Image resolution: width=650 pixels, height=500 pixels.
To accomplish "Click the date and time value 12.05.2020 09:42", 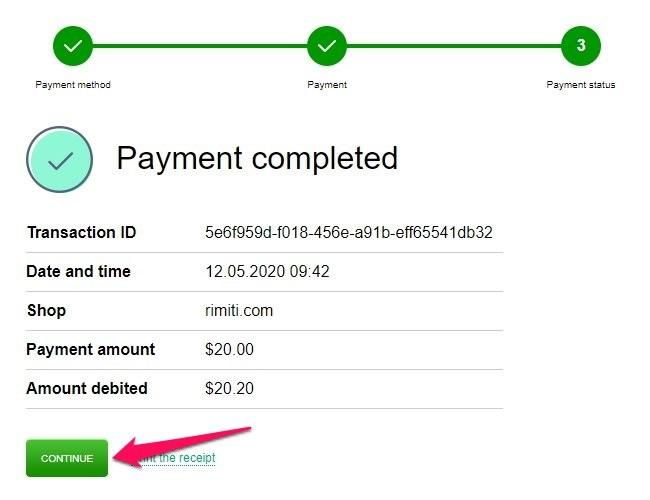I will (x=267, y=272).
